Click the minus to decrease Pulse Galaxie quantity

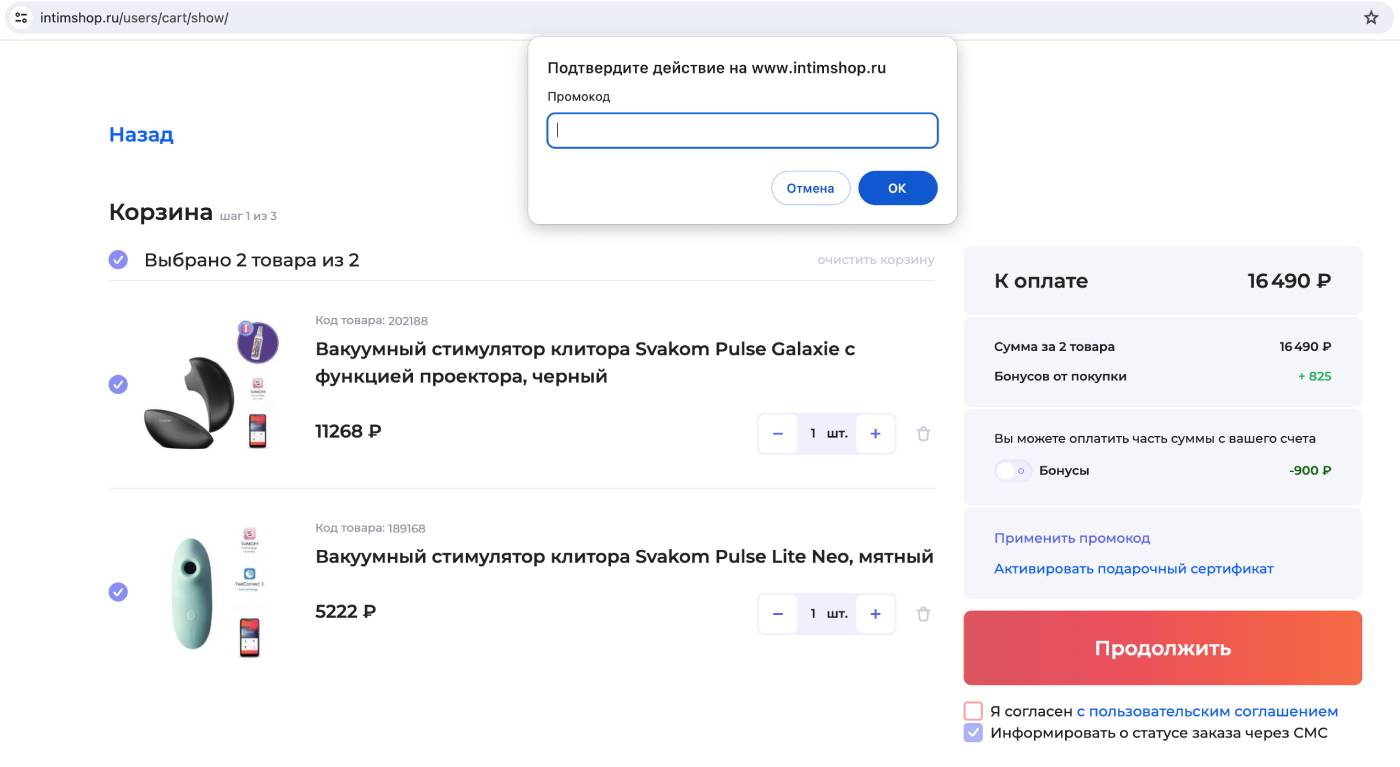[778, 433]
